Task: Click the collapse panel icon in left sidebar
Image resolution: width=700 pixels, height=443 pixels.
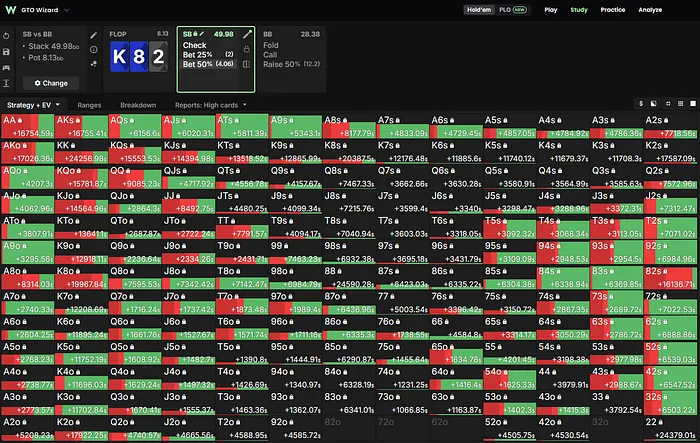Action: click(6, 83)
